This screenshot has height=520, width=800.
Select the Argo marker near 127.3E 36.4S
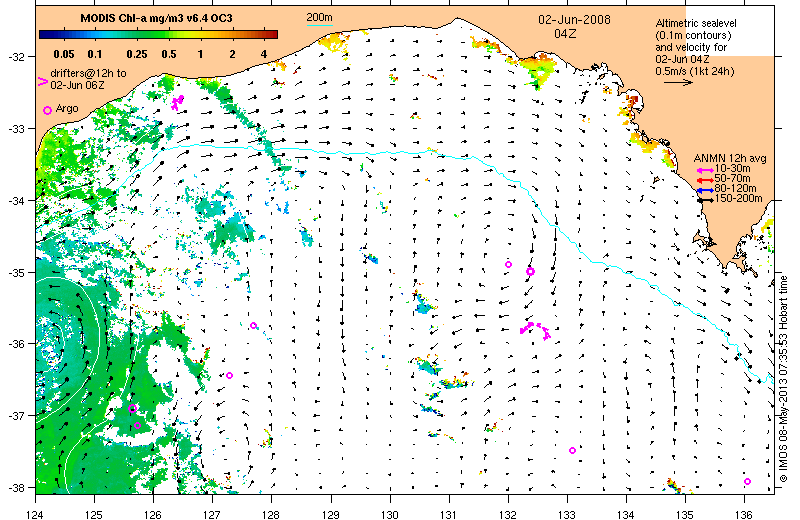point(230,376)
